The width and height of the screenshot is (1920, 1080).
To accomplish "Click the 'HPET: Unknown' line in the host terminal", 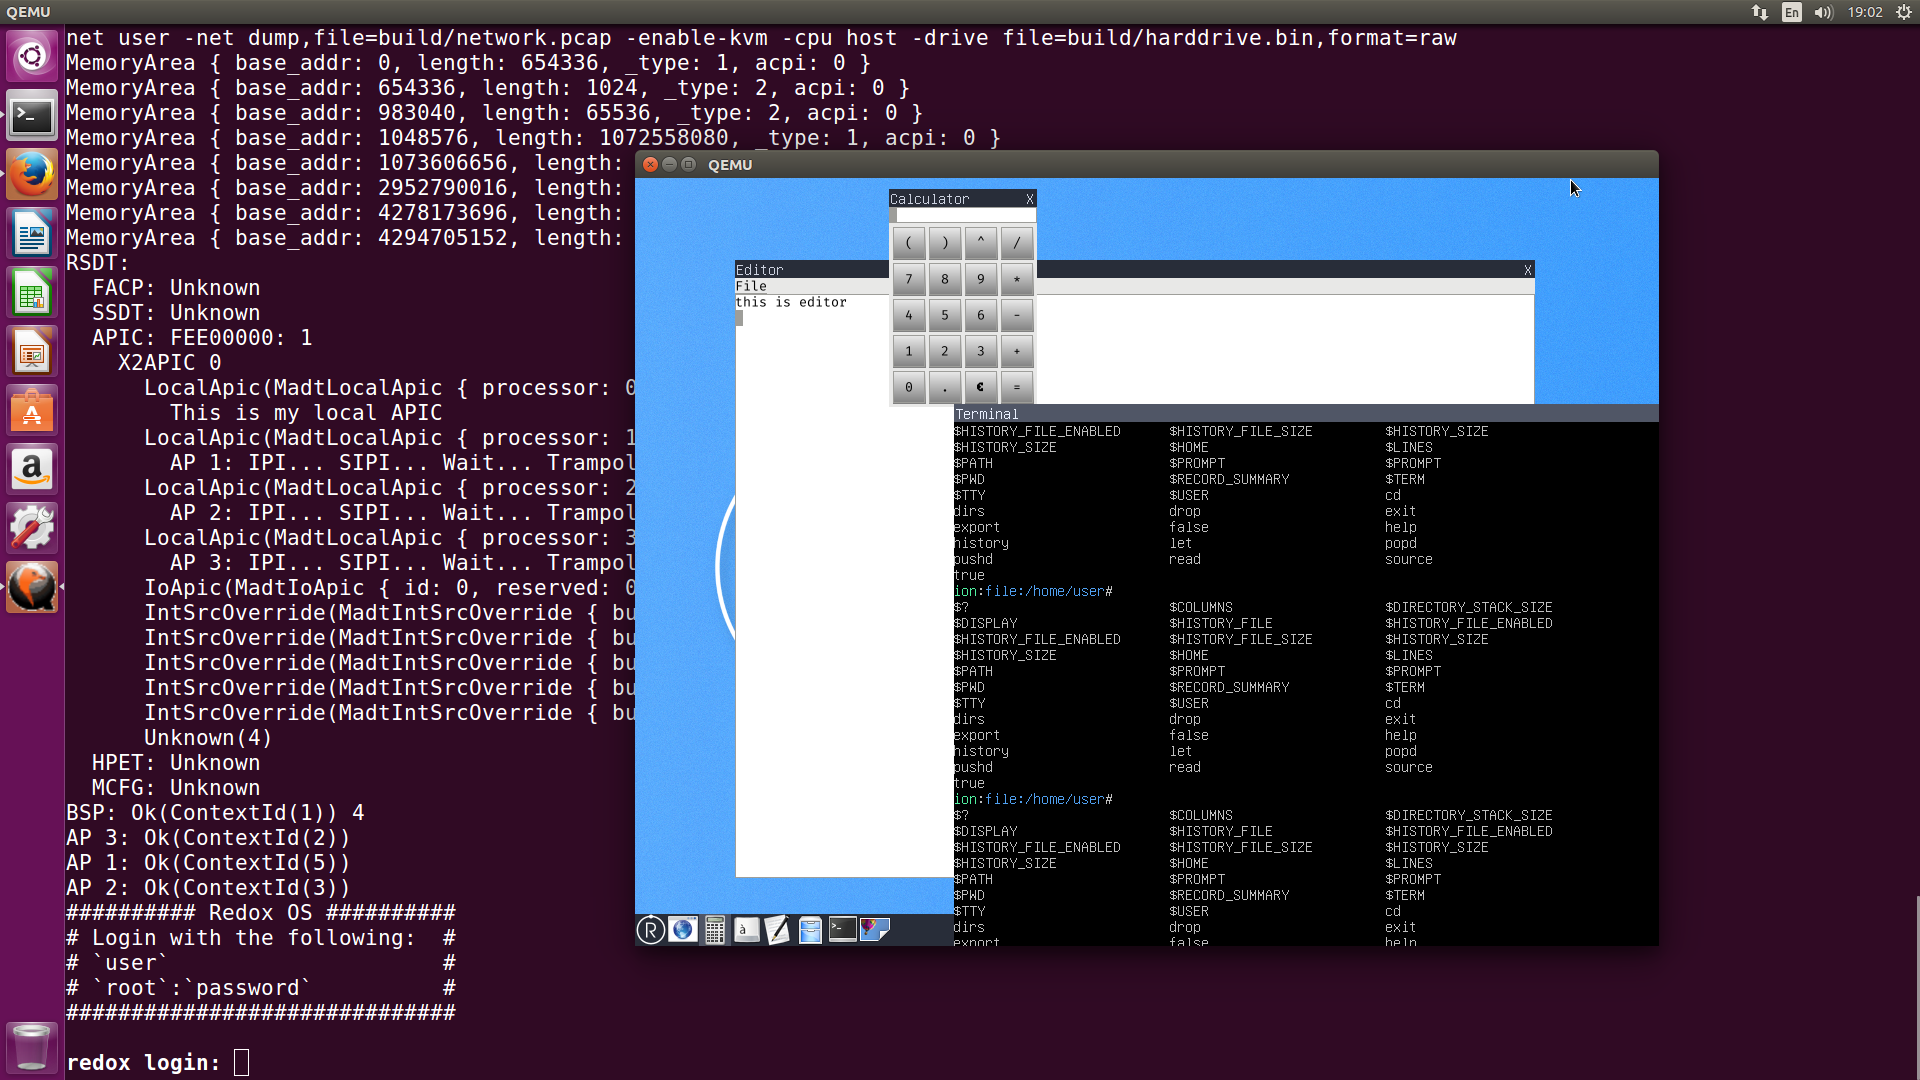I will [x=176, y=763].
